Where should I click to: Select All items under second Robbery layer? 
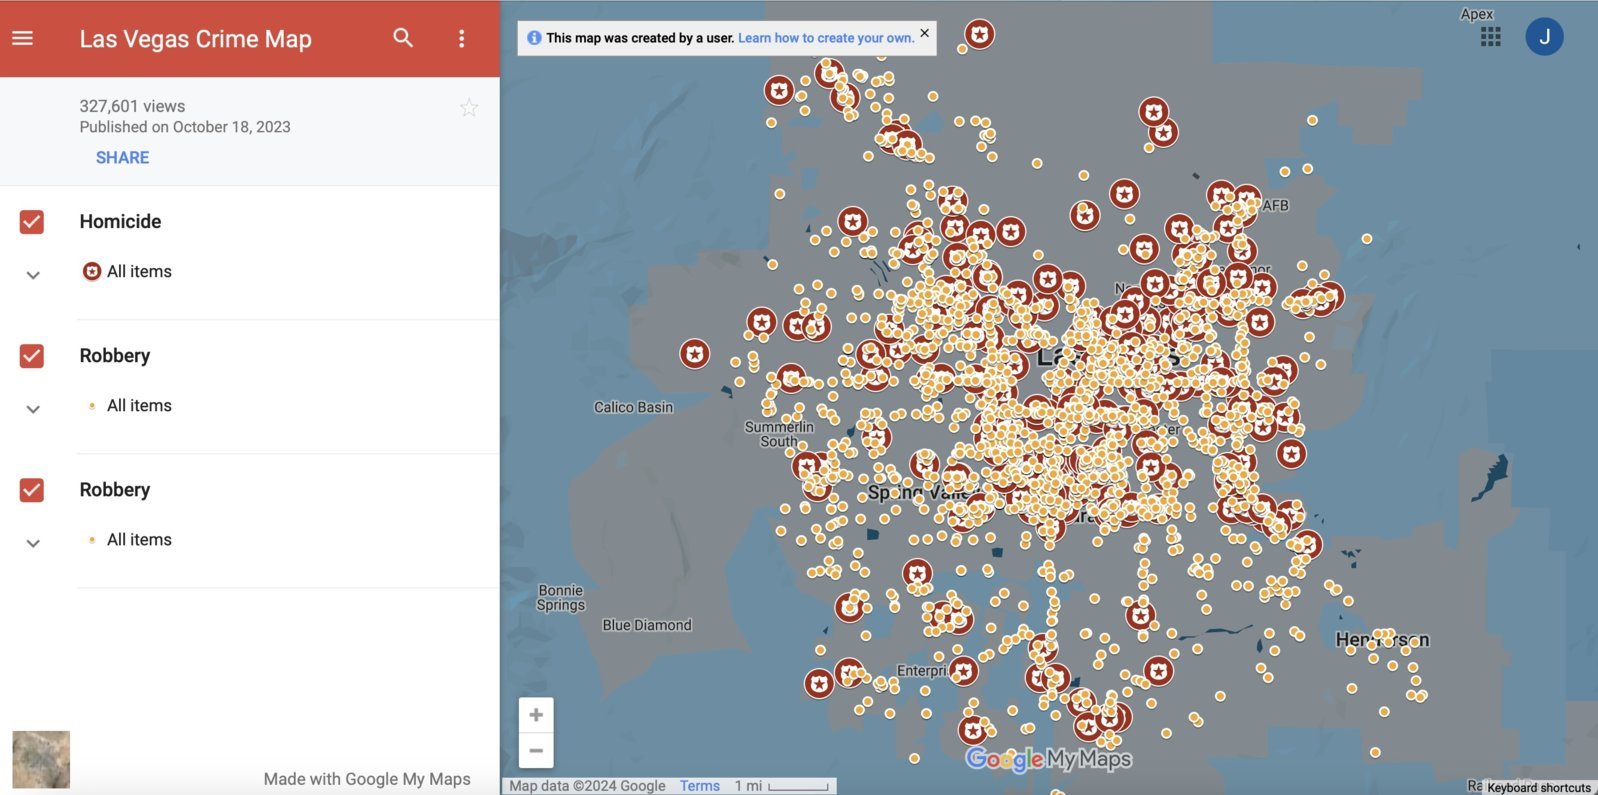click(x=139, y=540)
